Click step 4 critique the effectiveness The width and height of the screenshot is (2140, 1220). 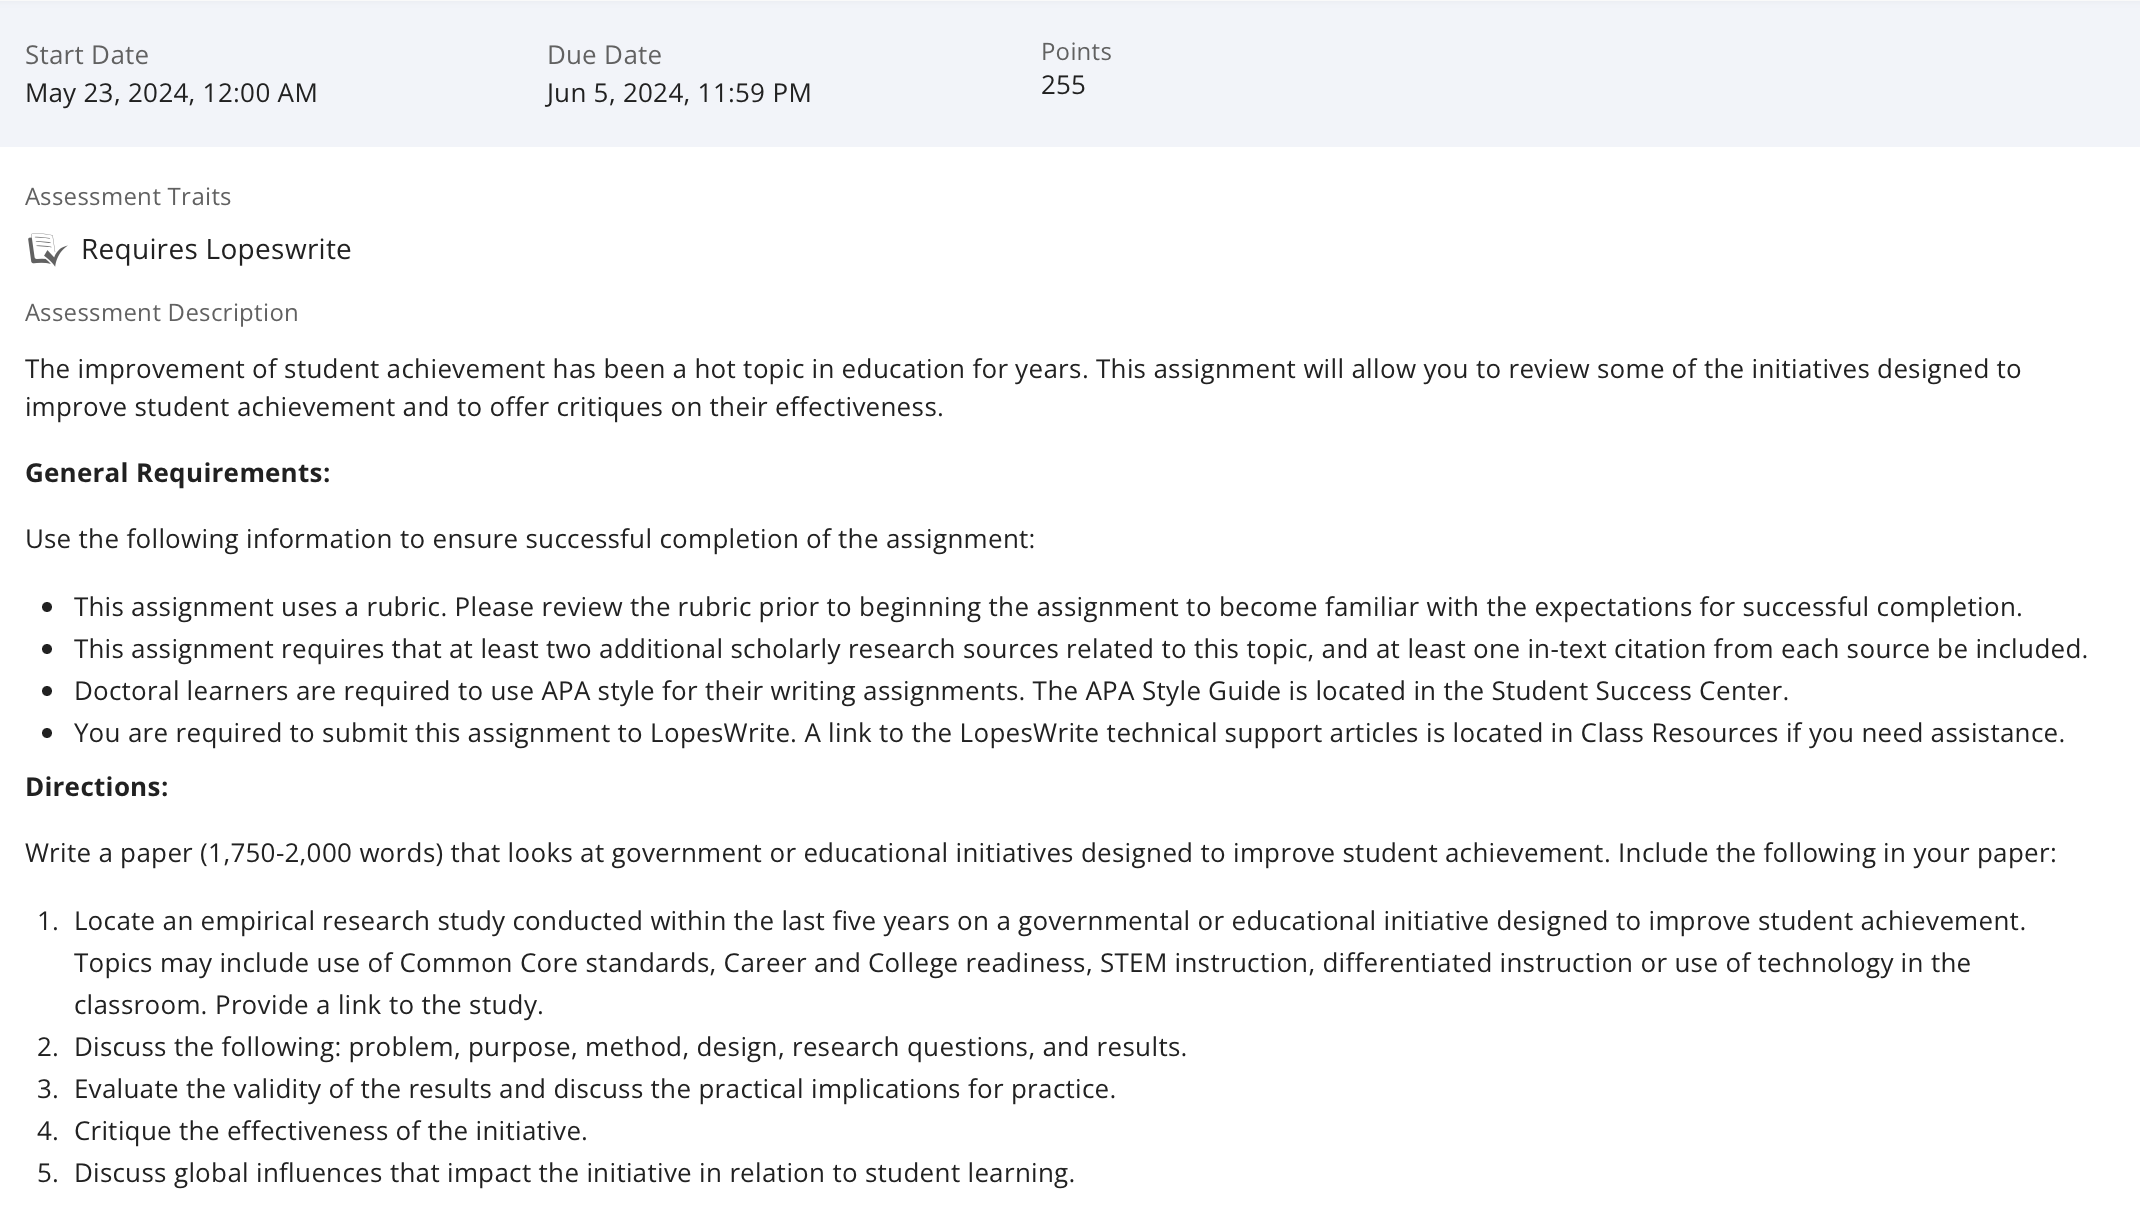point(331,1131)
